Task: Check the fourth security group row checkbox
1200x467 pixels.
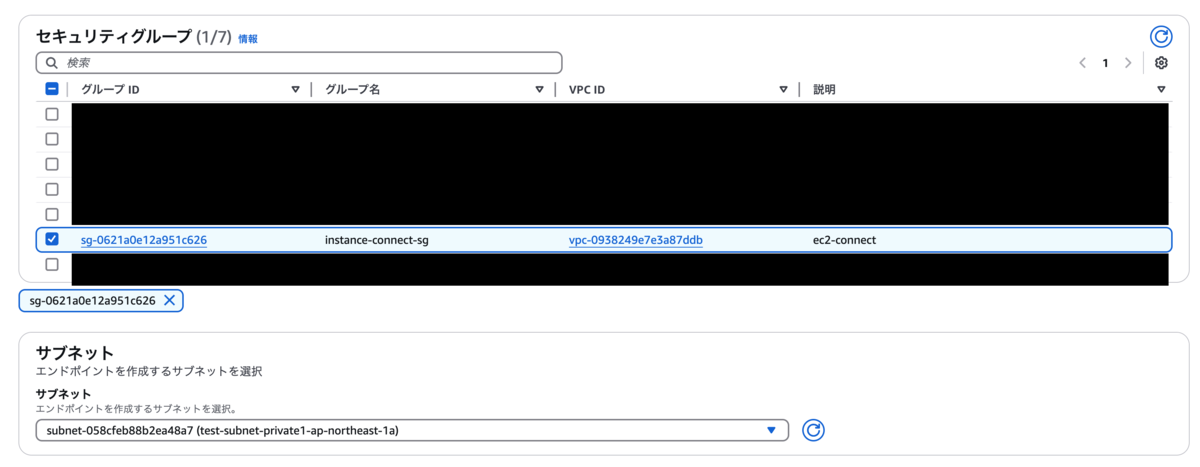Action: coord(52,189)
